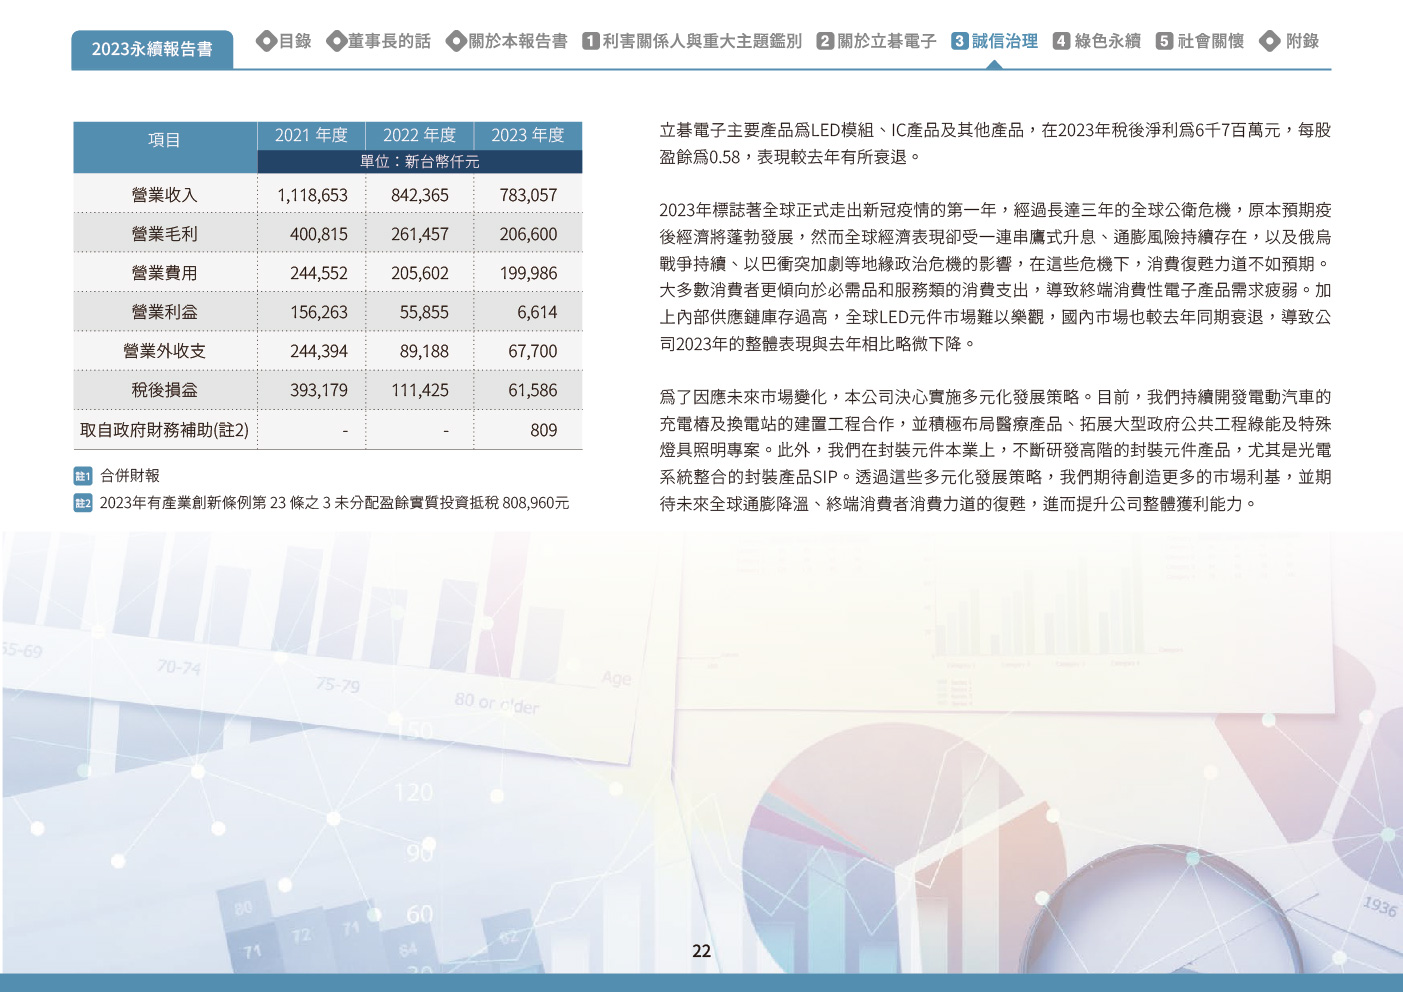Click the 783,057 revenue value for 2023
The image size is (1403, 992).
[x=528, y=195]
